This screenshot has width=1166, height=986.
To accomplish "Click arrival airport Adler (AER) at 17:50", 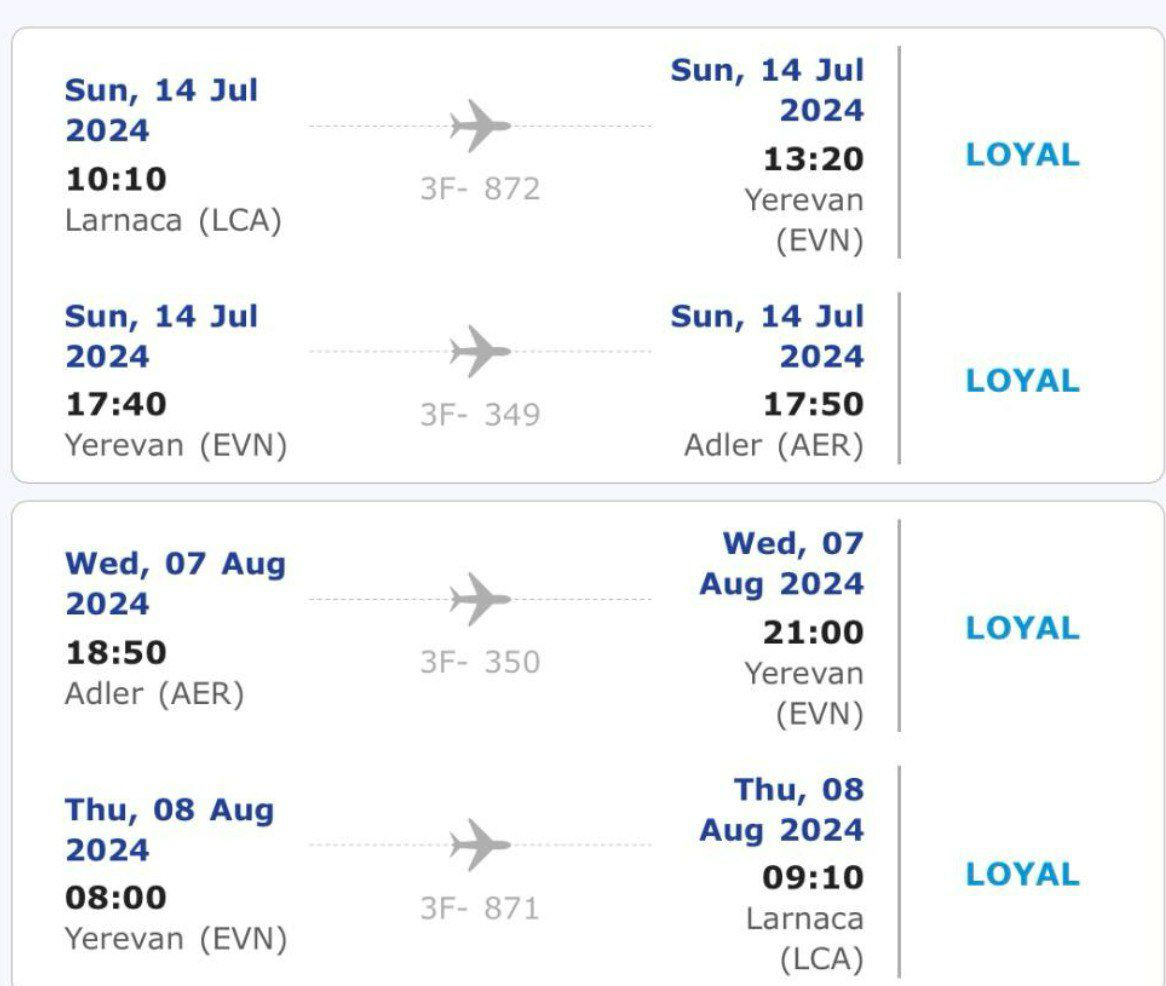I will point(773,446).
